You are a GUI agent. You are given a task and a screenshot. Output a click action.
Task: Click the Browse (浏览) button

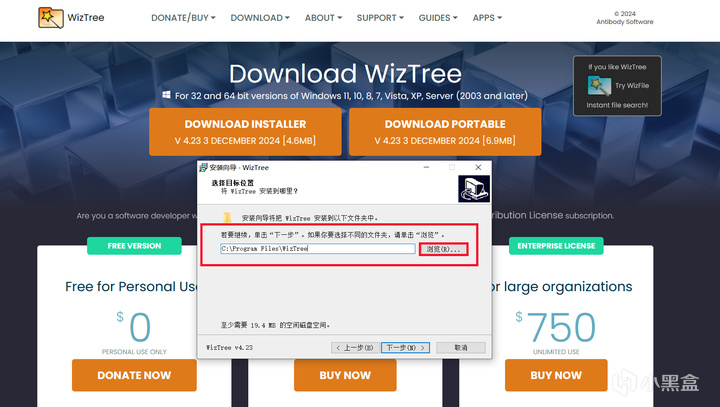443,249
